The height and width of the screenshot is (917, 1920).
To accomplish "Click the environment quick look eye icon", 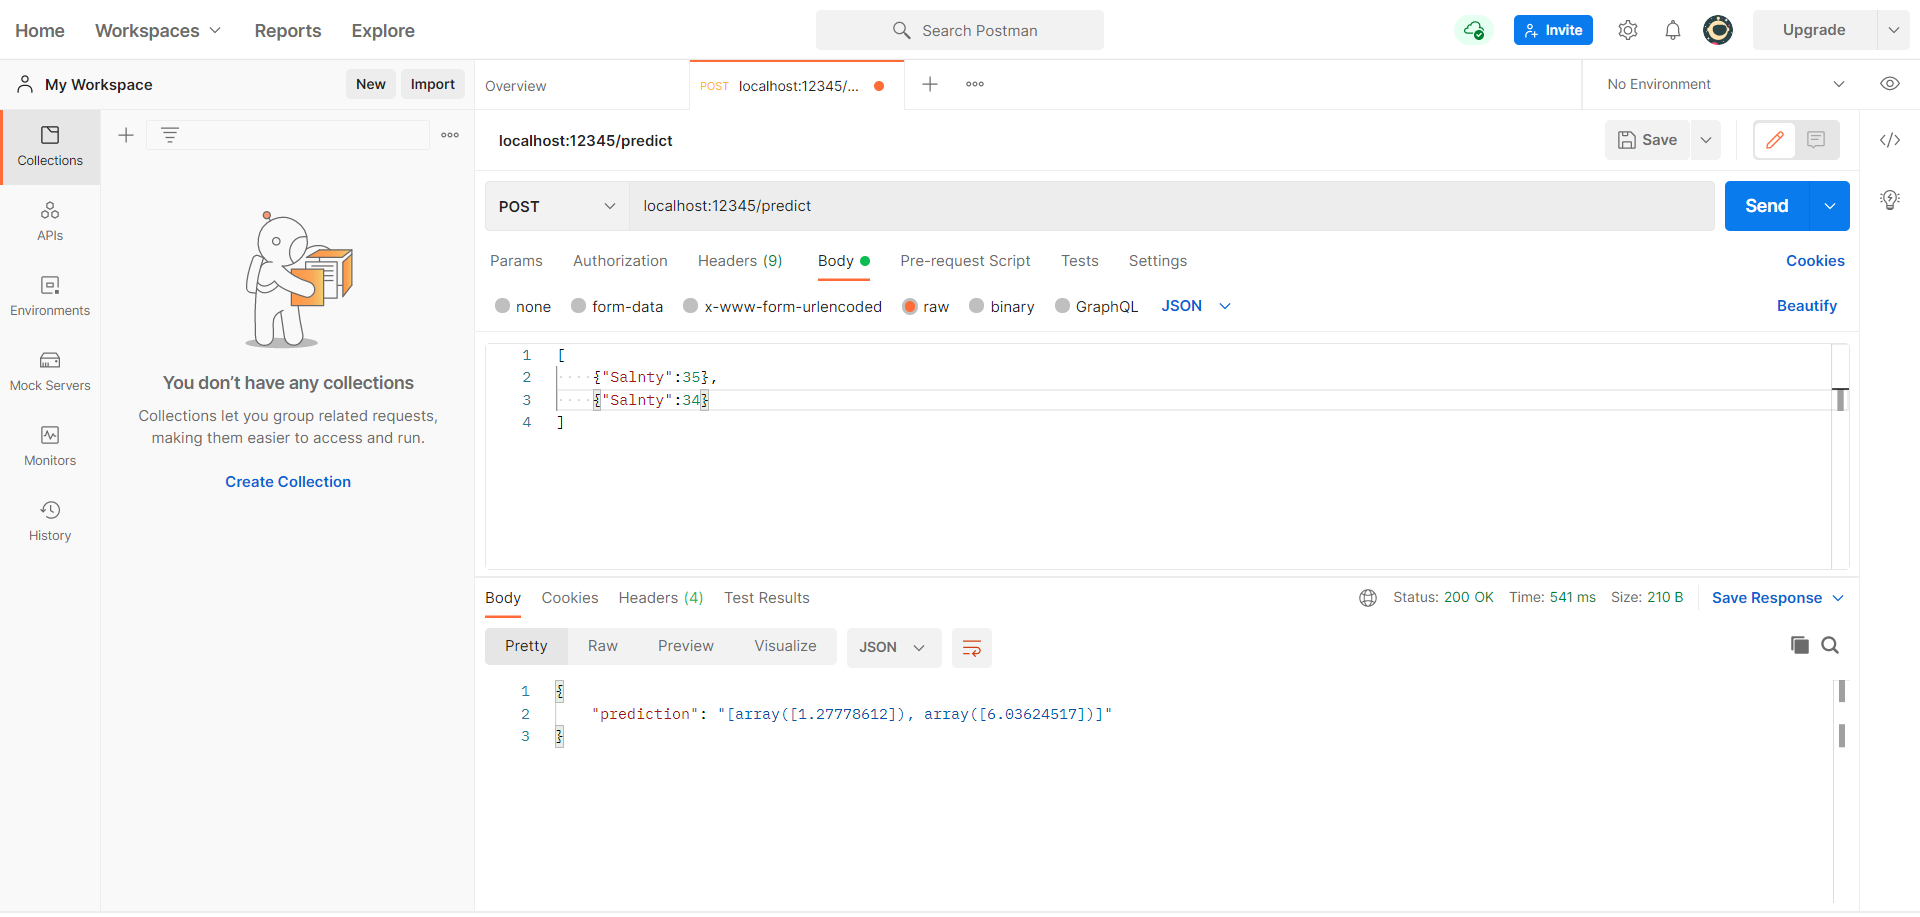I will [1889, 84].
